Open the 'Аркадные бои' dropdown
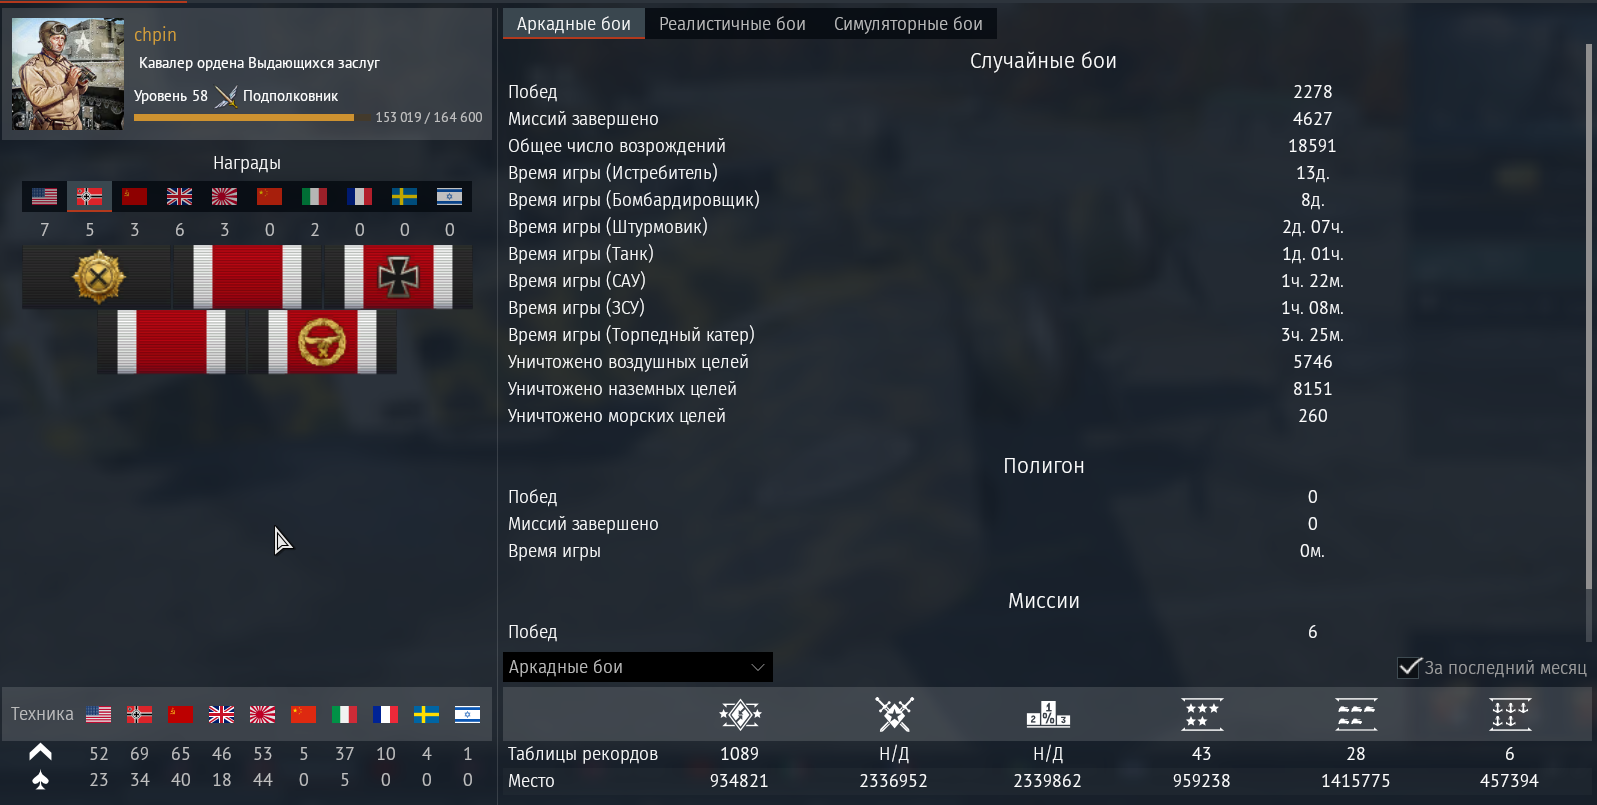The height and width of the screenshot is (805, 1597). [637, 667]
